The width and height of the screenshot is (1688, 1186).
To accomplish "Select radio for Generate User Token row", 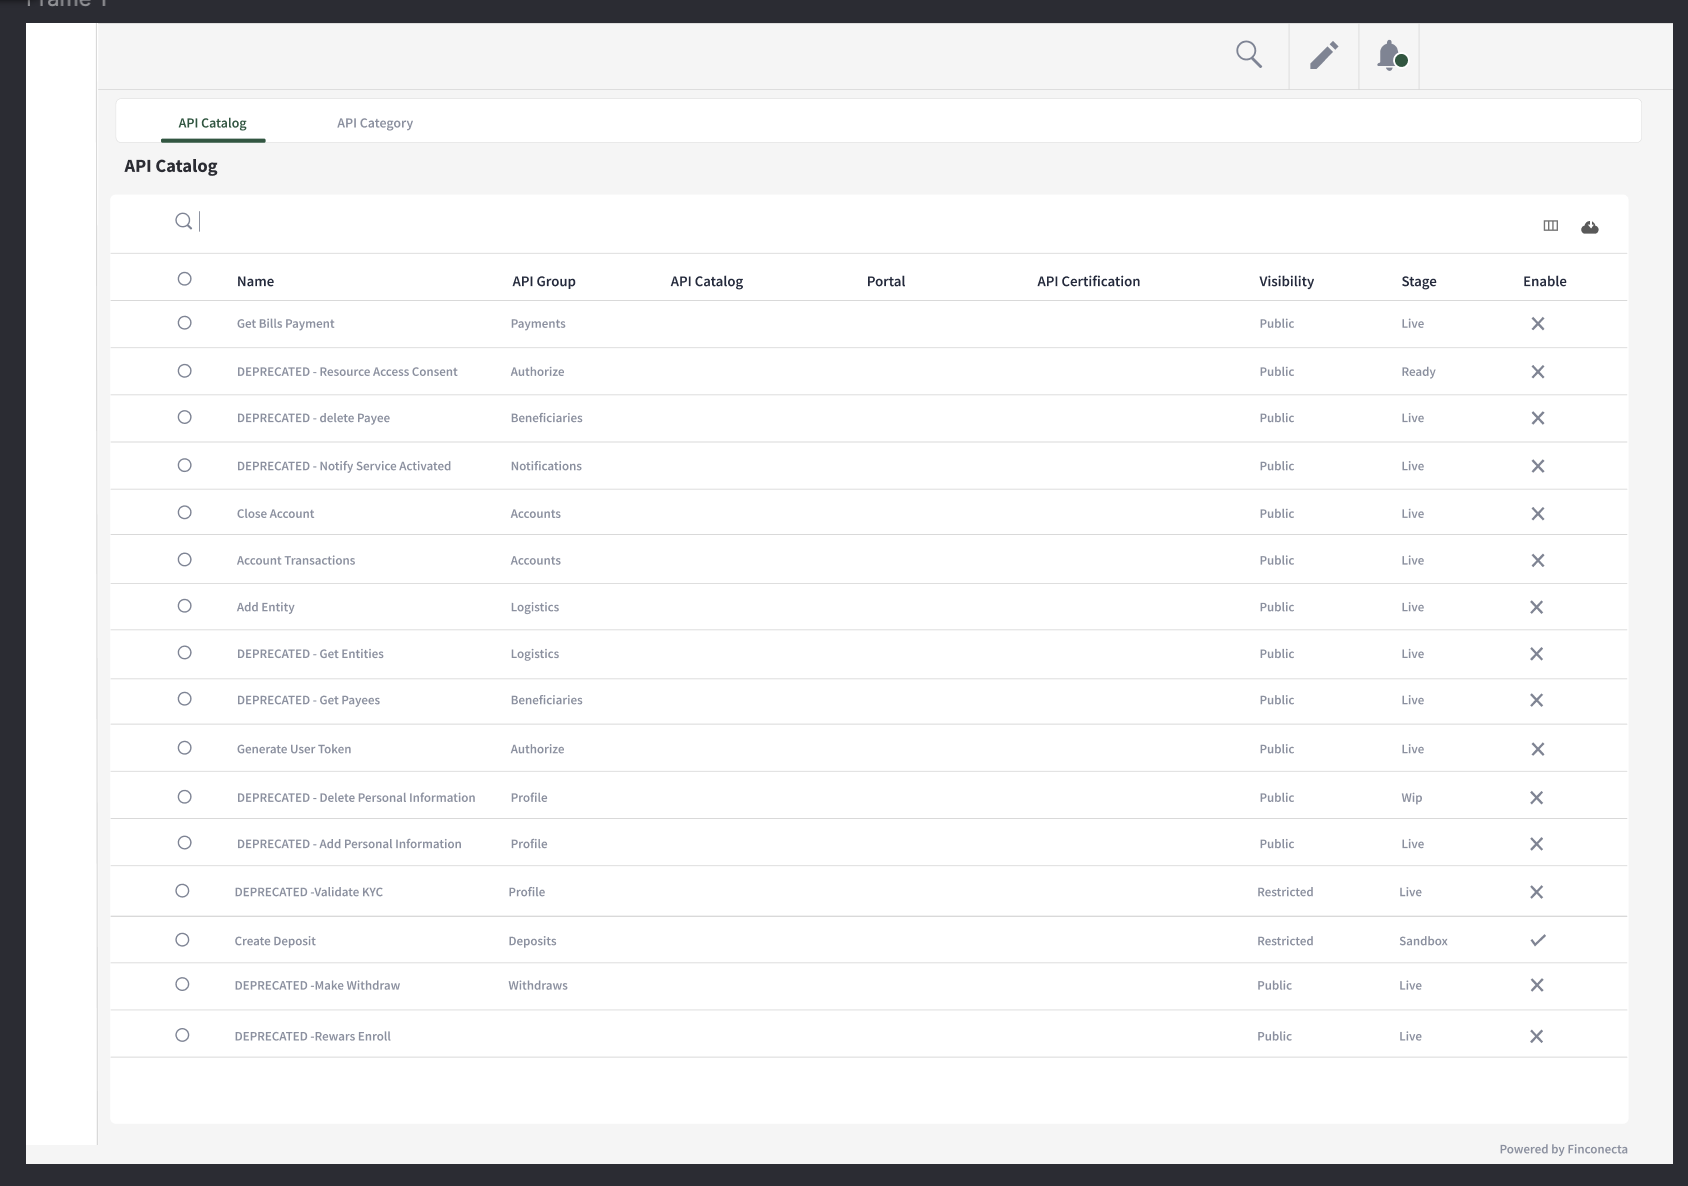I will [184, 748].
